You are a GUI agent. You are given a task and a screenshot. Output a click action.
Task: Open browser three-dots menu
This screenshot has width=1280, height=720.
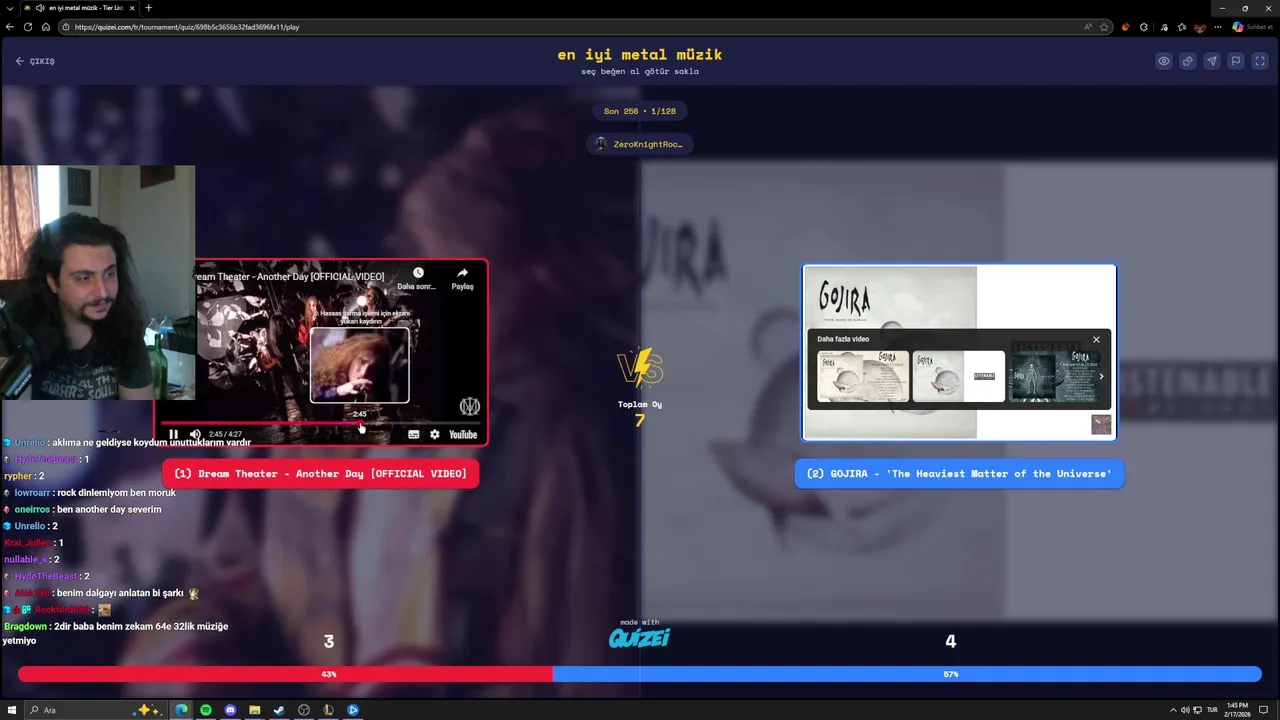1218,27
